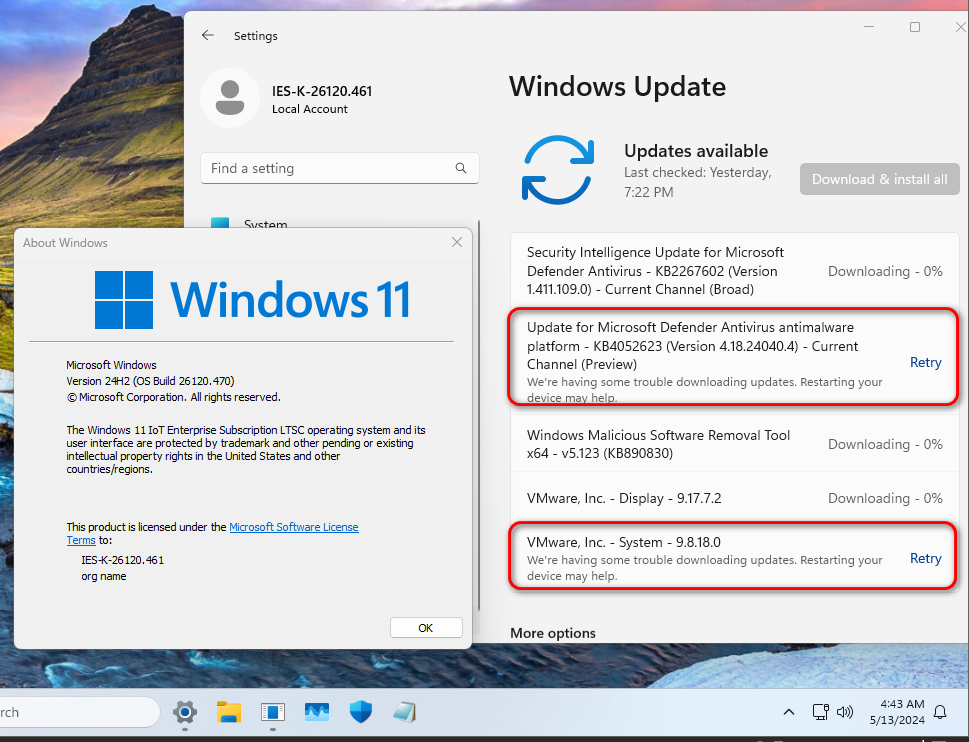
Task: Click OK in About Windows dialog
Action: point(426,628)
